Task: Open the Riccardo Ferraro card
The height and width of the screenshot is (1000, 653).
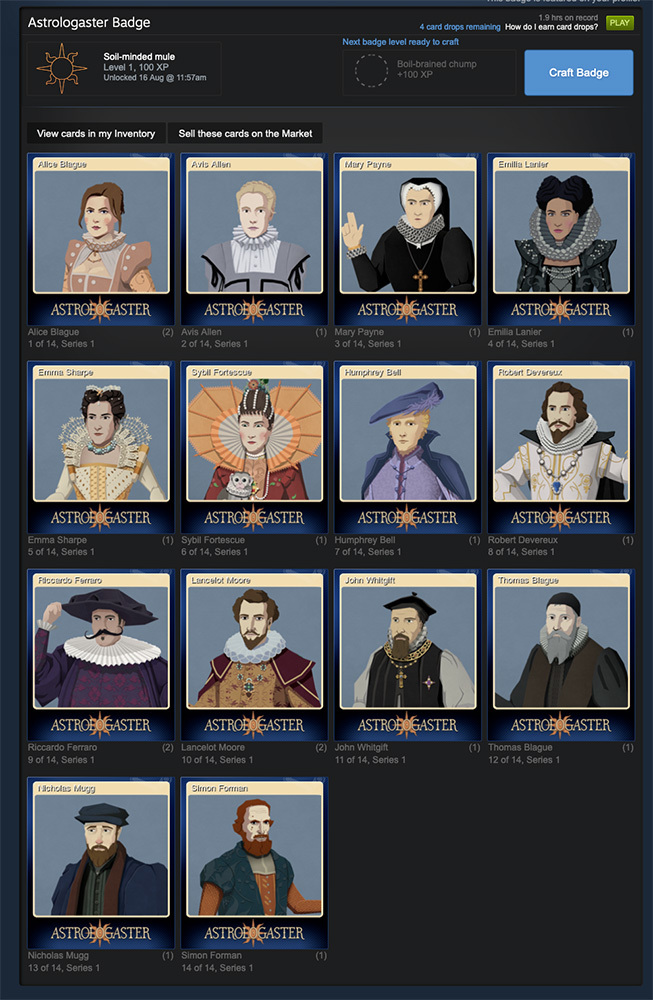Action: coord(101,655)
